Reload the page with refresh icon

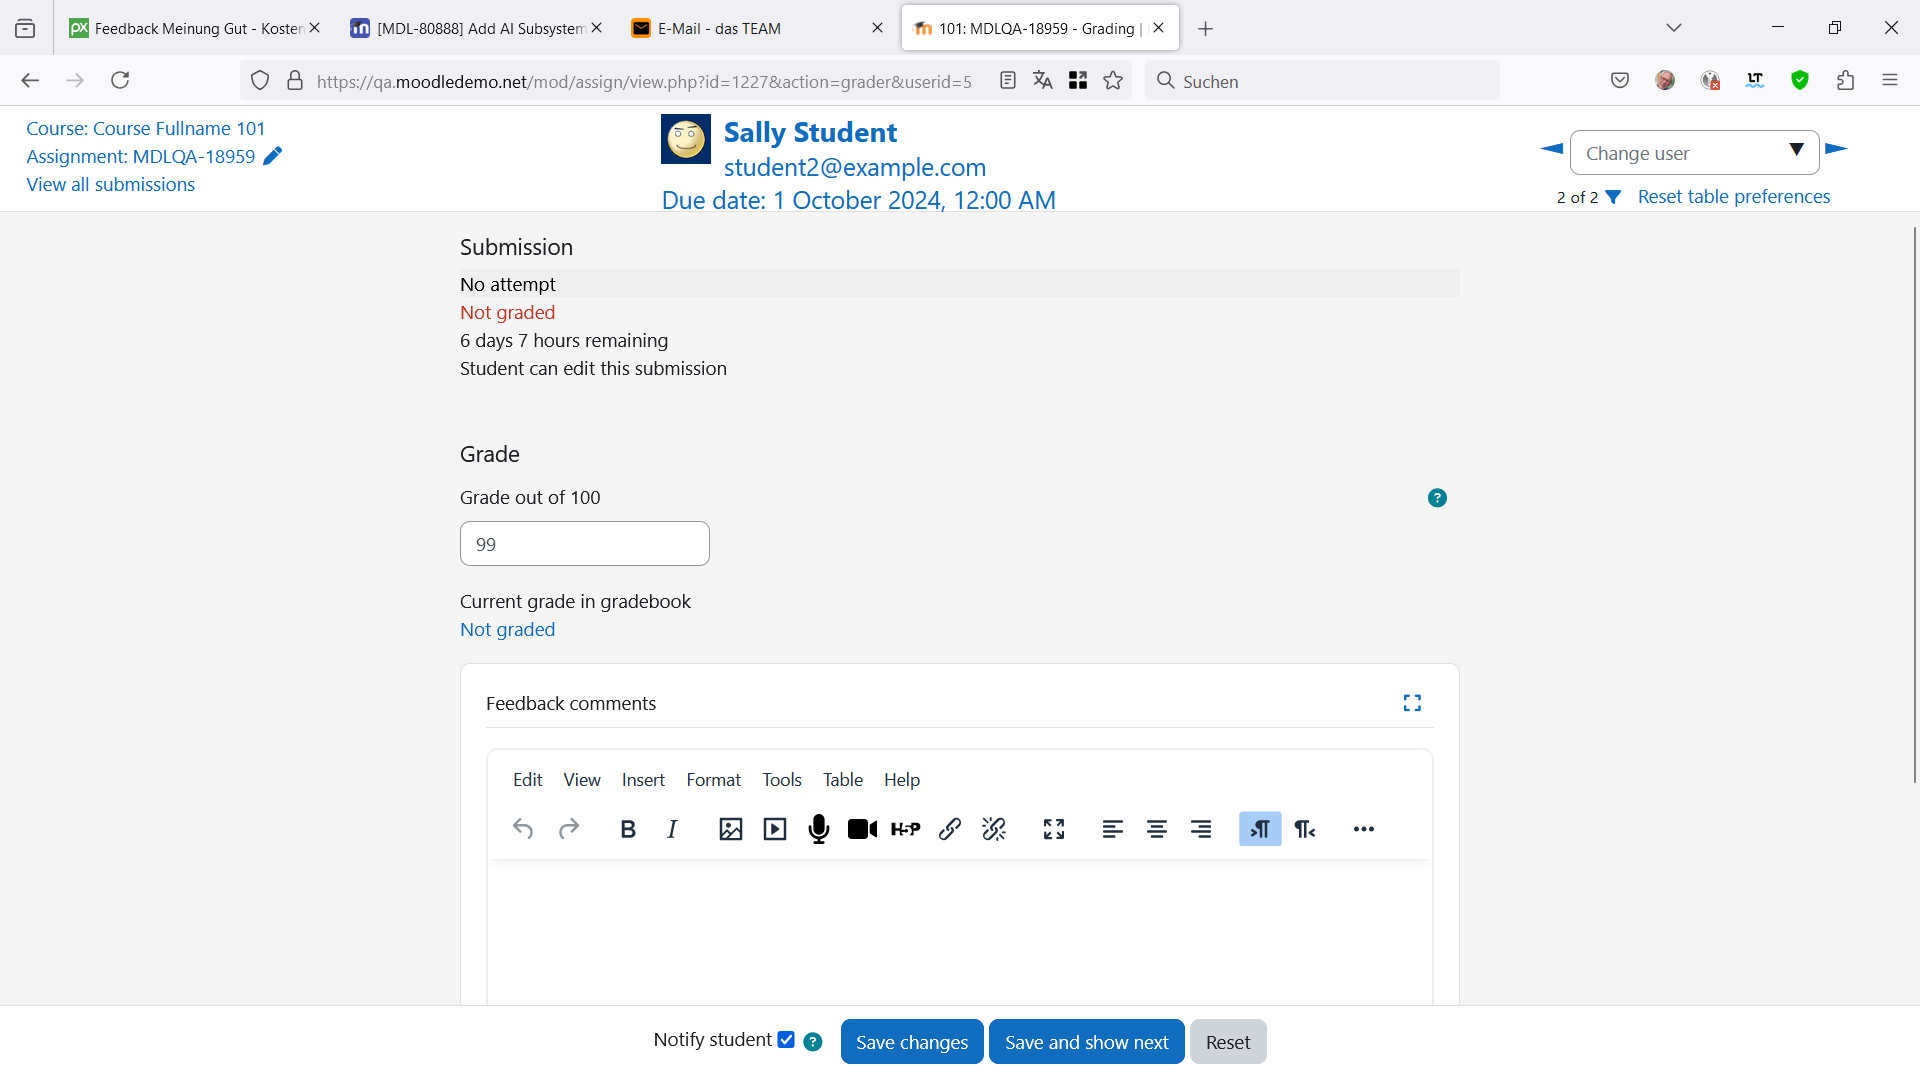[120, 80]
